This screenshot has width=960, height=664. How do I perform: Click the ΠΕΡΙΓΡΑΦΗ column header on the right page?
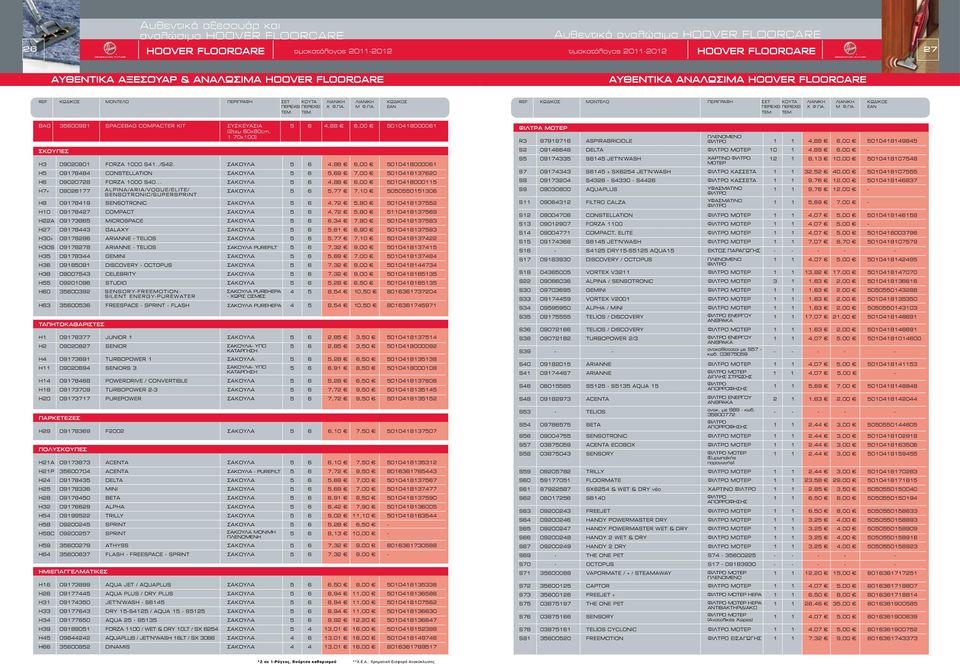pyautogui.click(x=720, y=102)
